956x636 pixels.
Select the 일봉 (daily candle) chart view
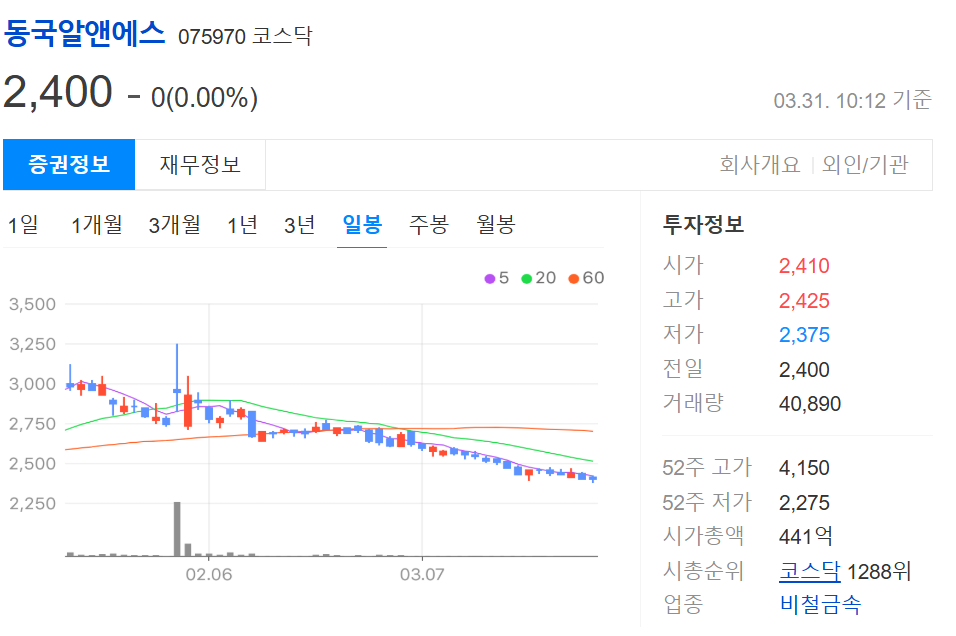[x=364, y=225]
